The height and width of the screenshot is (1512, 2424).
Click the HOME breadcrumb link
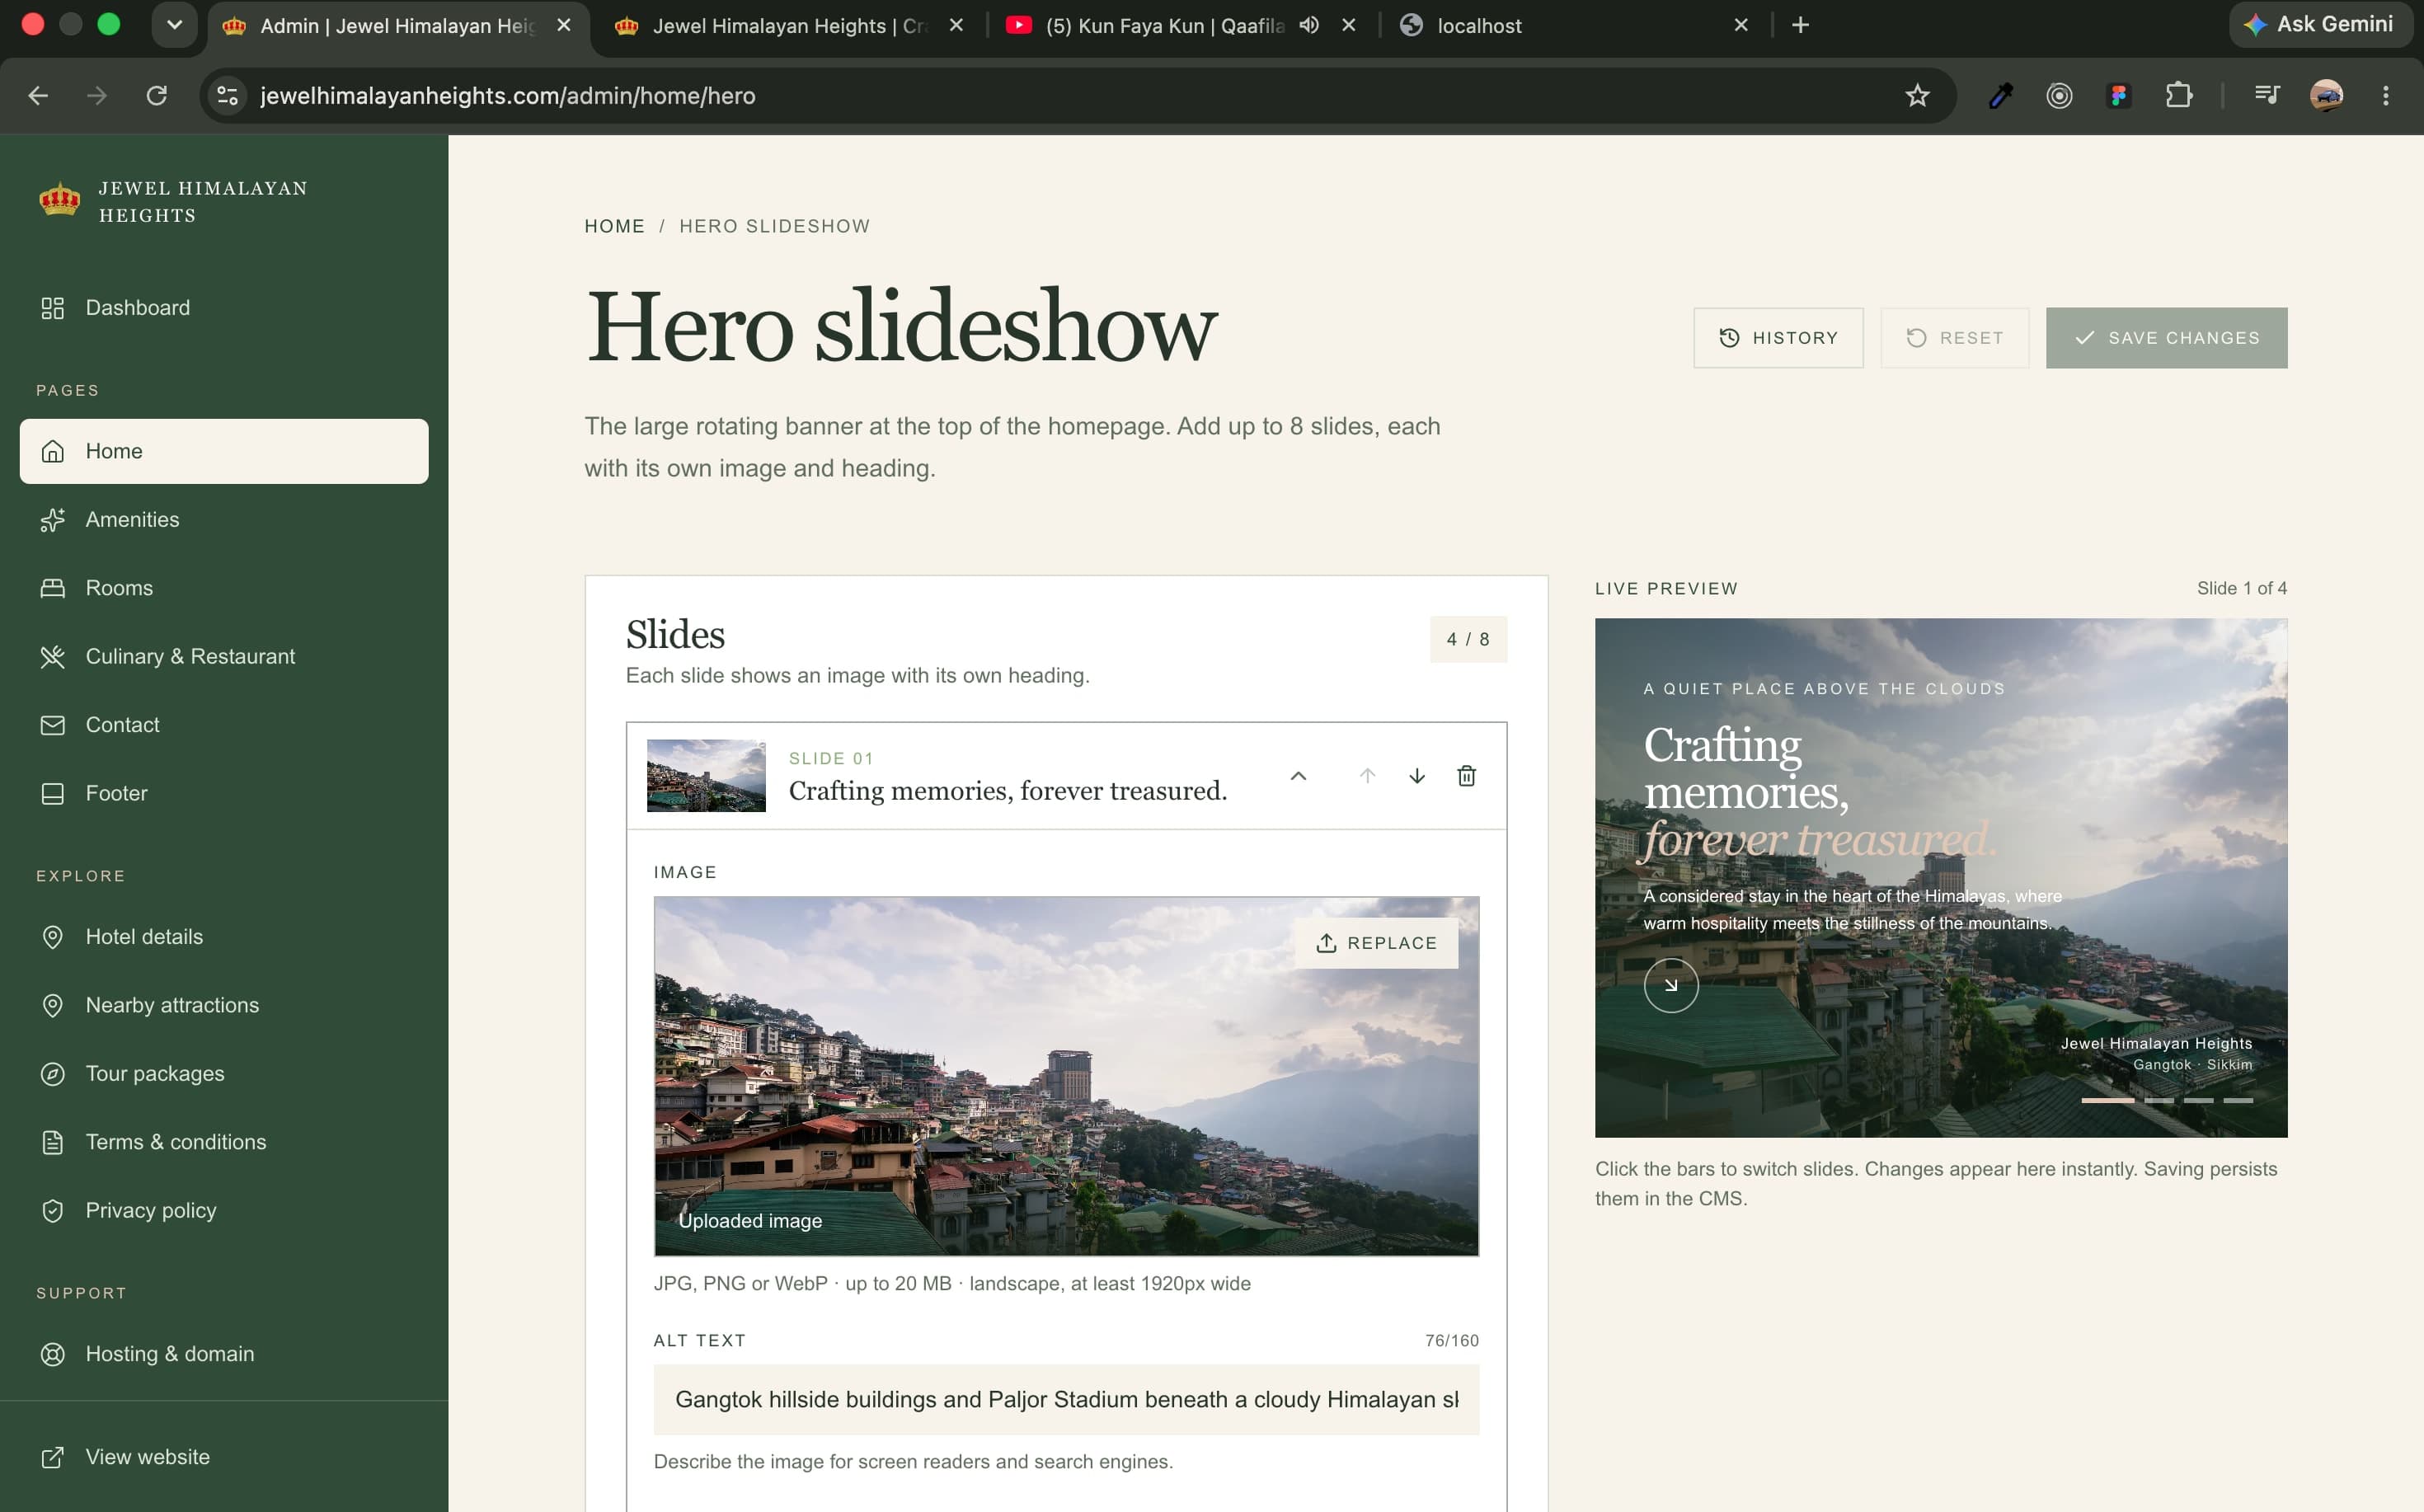pos(614,226)
